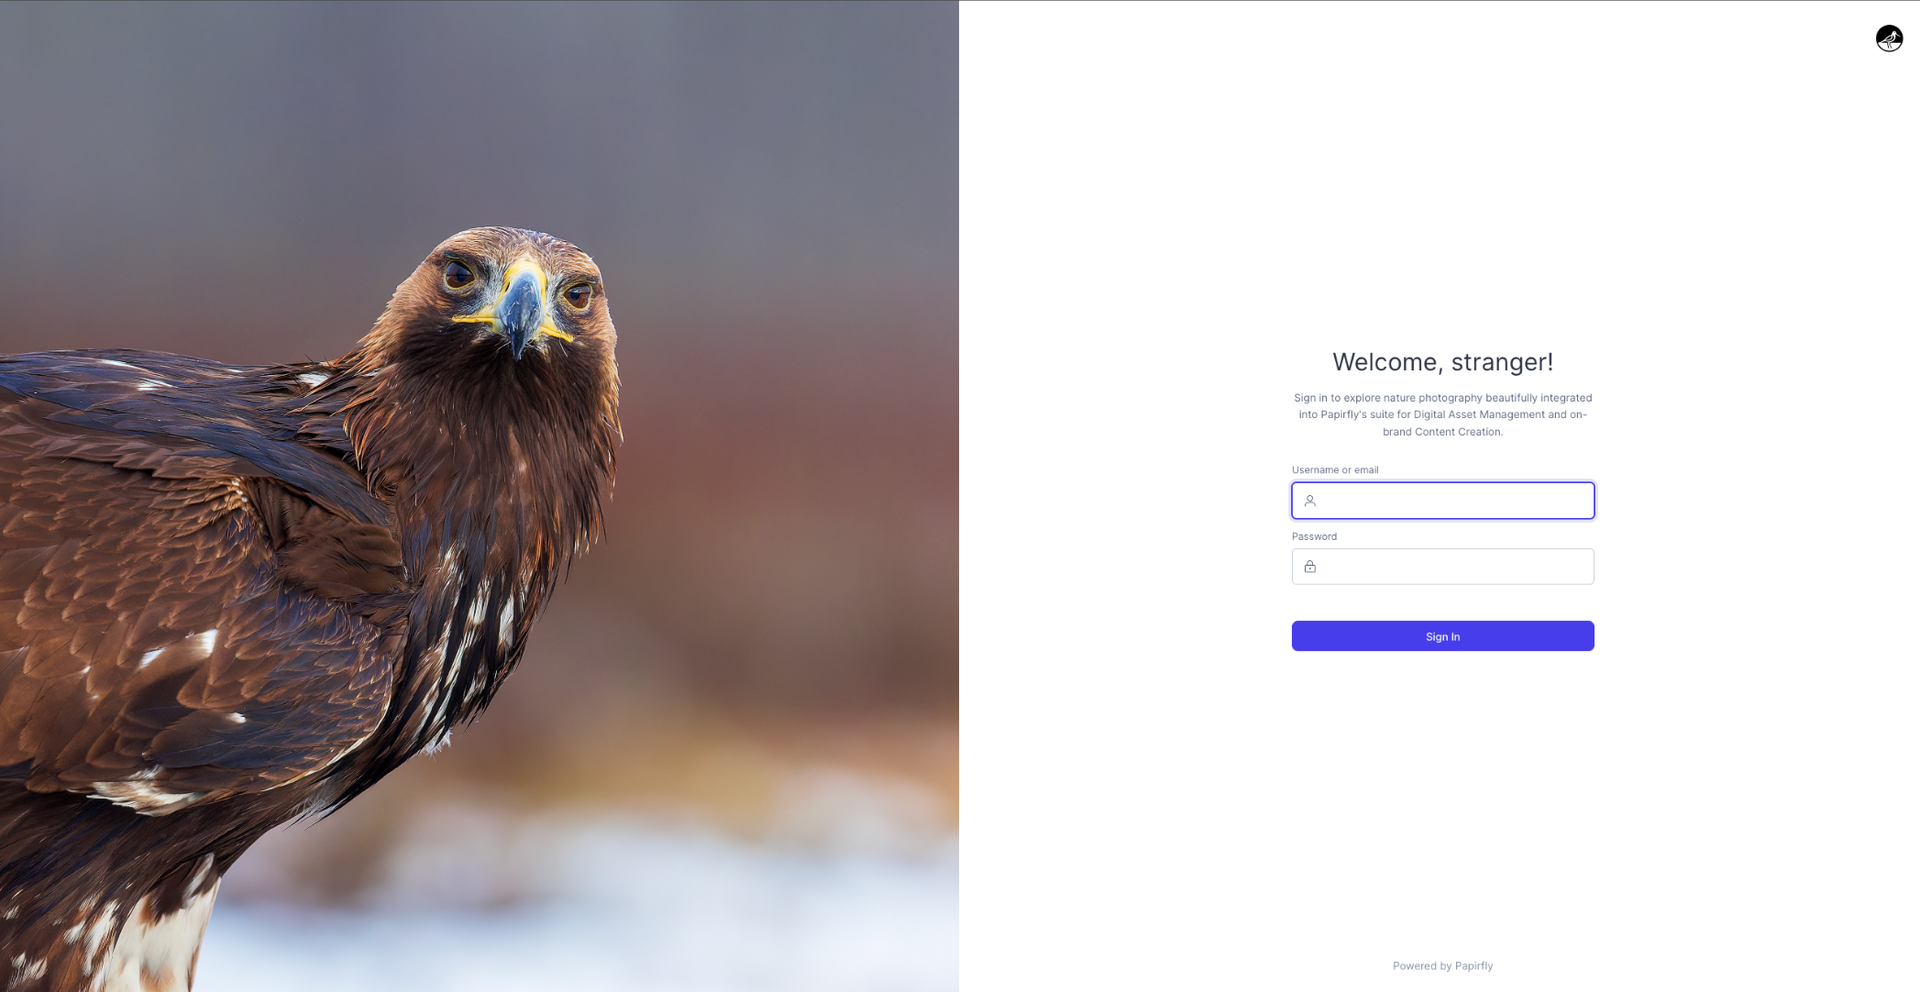Click the white tail feathers at photo bottom
This screenshot has width=1920, height=992.
pyautogui.click(x=150, y=940)
